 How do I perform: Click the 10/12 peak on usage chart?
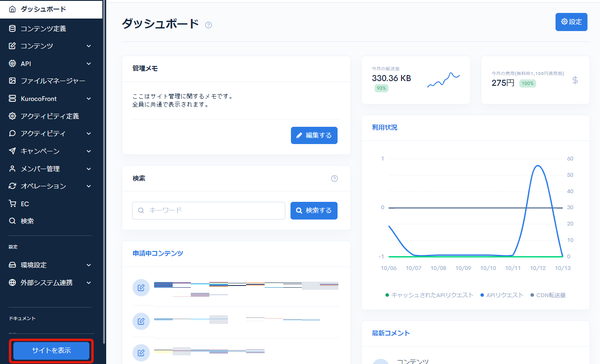538,166
